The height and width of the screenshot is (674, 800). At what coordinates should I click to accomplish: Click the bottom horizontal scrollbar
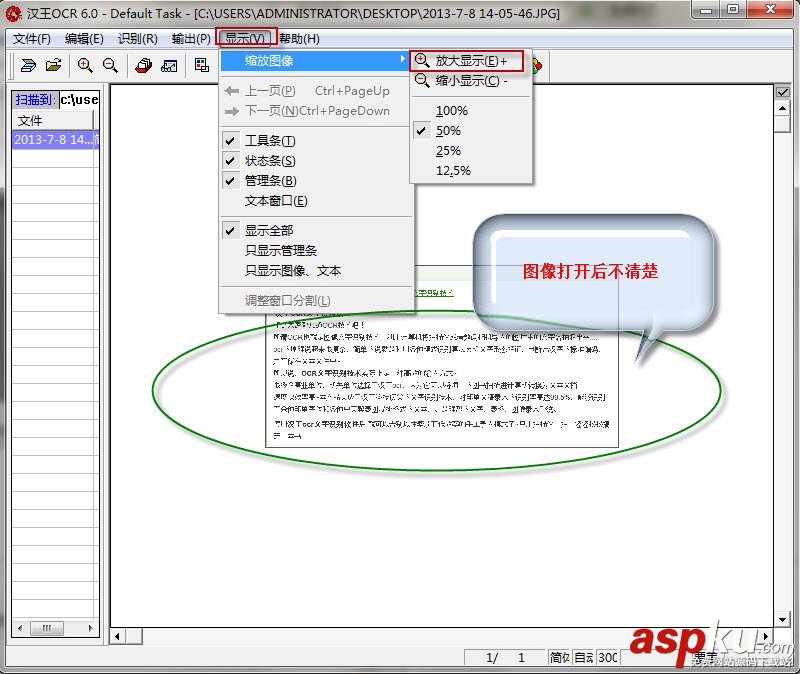[x=400, y=636]
